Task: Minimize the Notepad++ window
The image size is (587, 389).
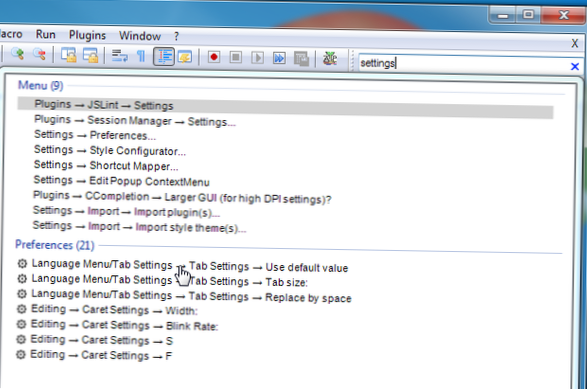Action: (502, 15)
